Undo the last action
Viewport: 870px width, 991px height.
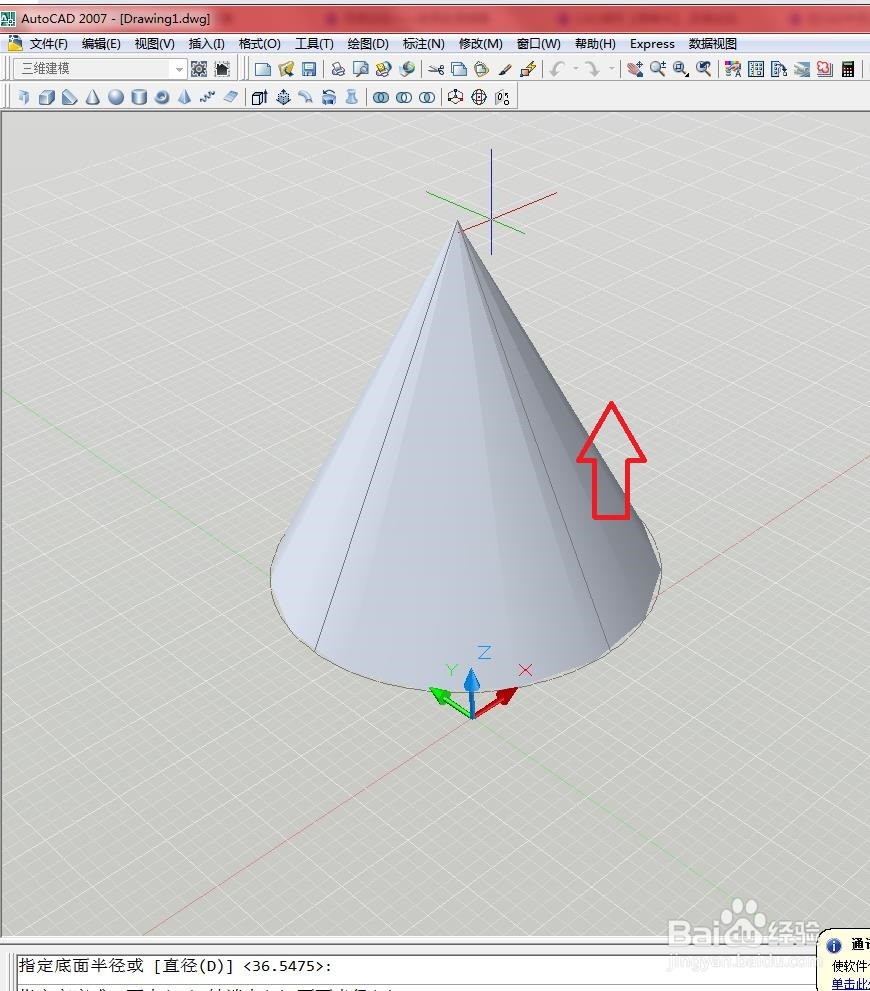click(557, 69)
